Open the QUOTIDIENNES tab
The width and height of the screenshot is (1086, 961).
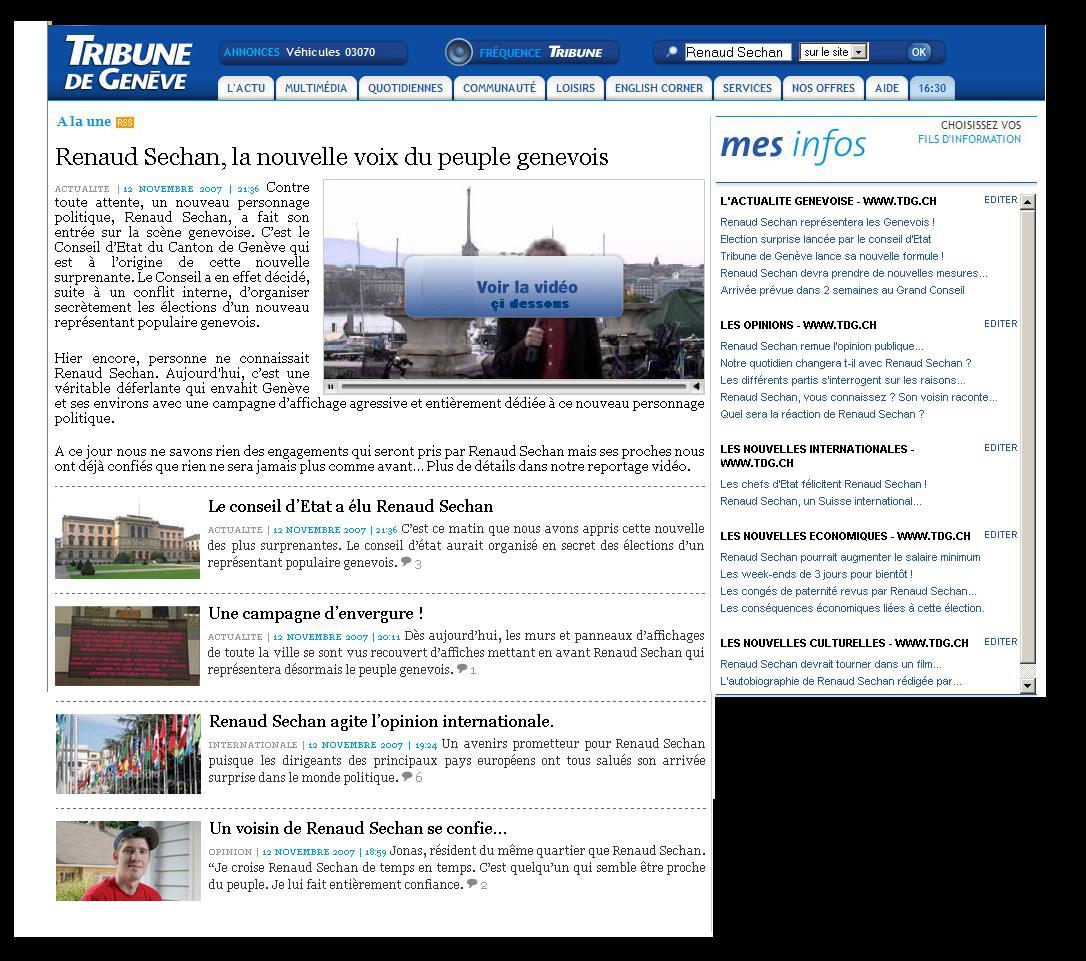[x=405, y=88]
